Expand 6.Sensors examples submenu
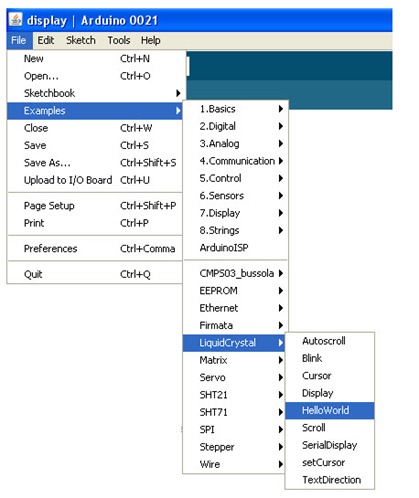The image size is (419, 498). coord(235,196)
